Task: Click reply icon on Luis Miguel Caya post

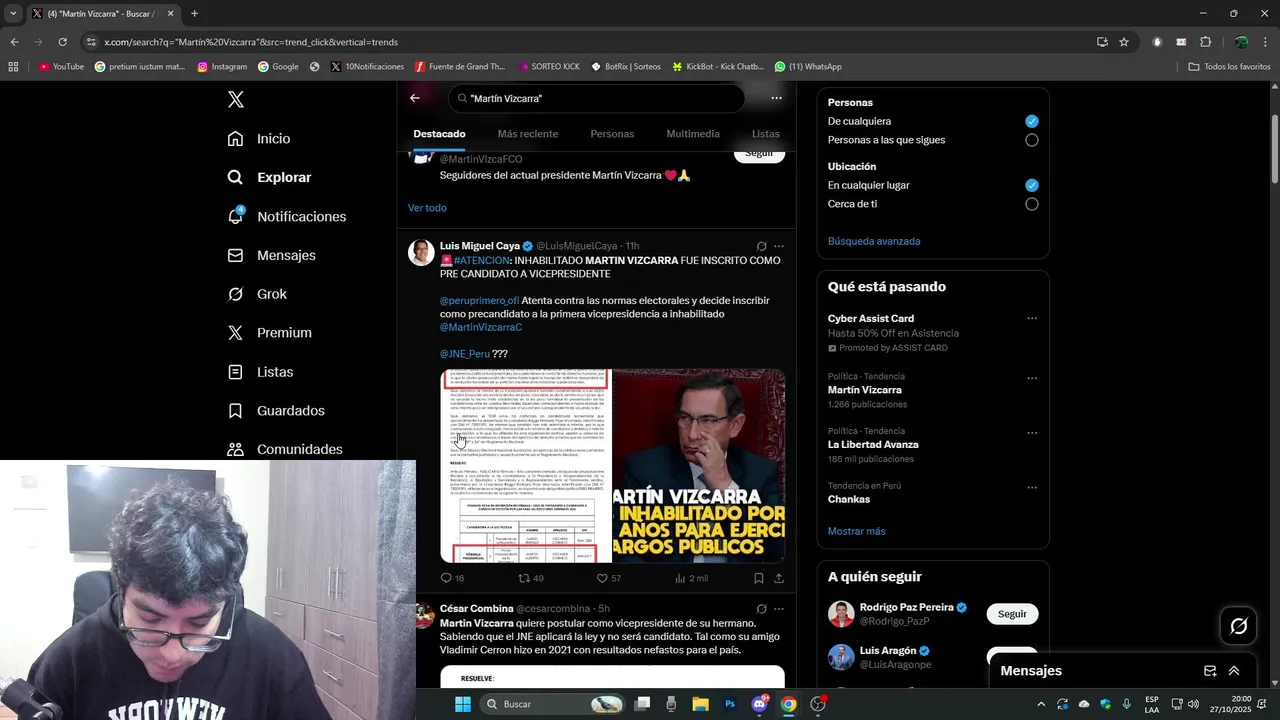Action: click(x=446, y=578)
